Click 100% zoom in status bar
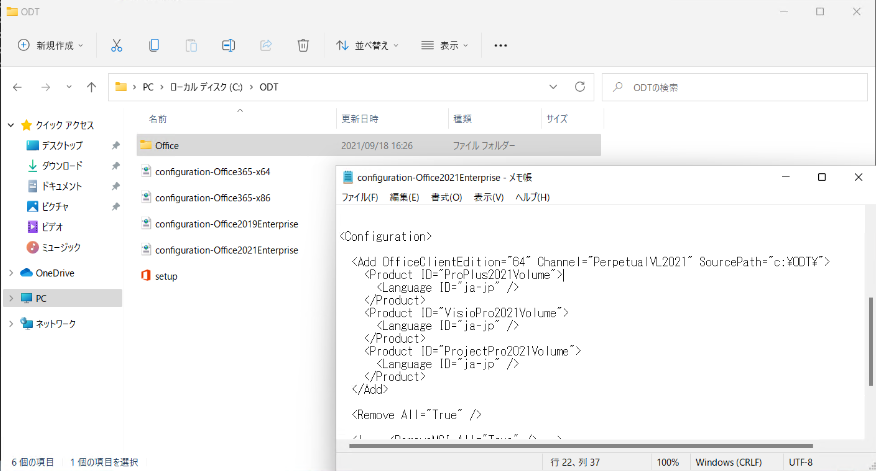The height and width of the screenshot is (471, 876). 668,463
